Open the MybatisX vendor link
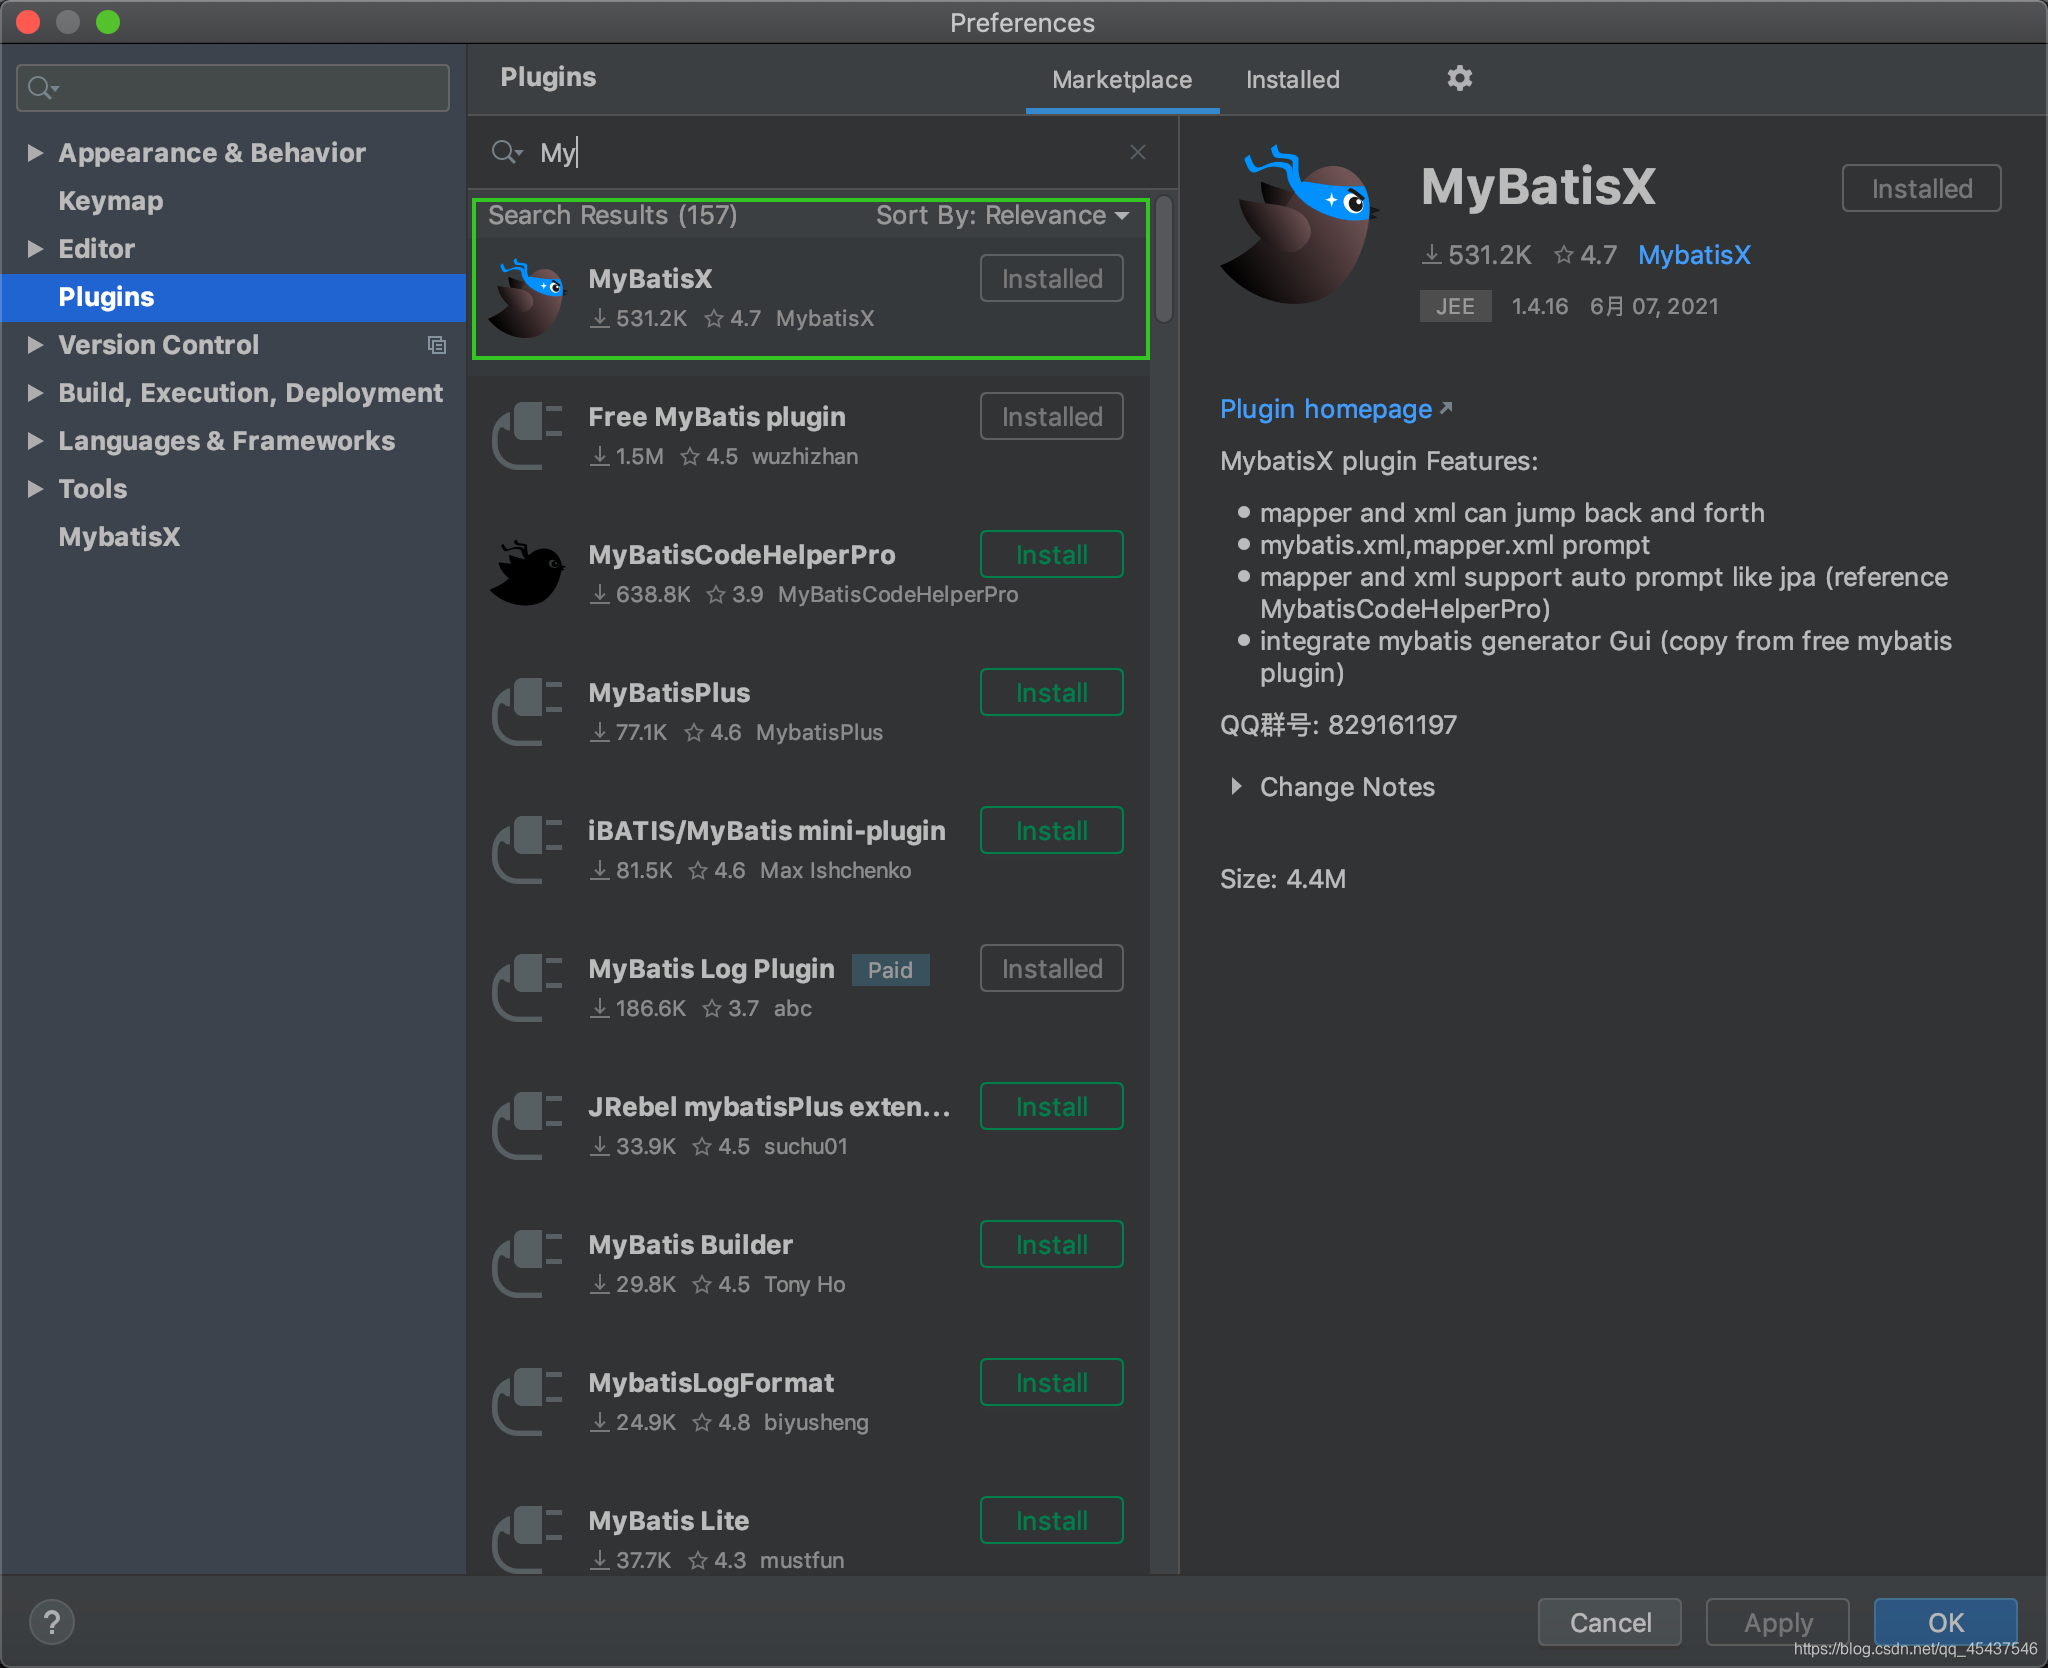This screenshot has height=1668, width=2048. pos(1694,255)
